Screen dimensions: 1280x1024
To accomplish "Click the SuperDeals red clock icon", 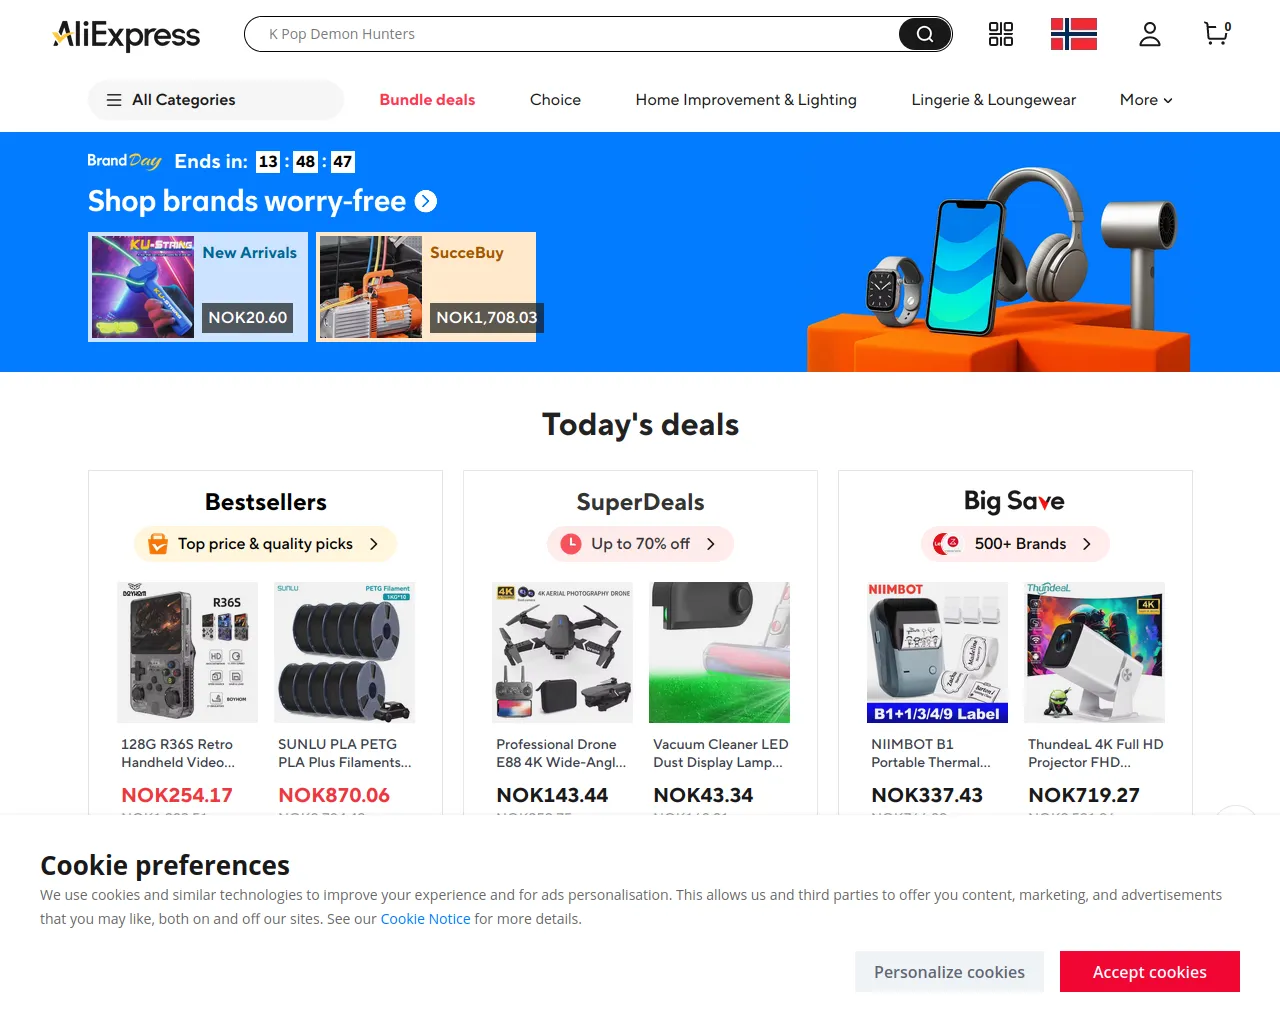I will [x=571, y=544].
